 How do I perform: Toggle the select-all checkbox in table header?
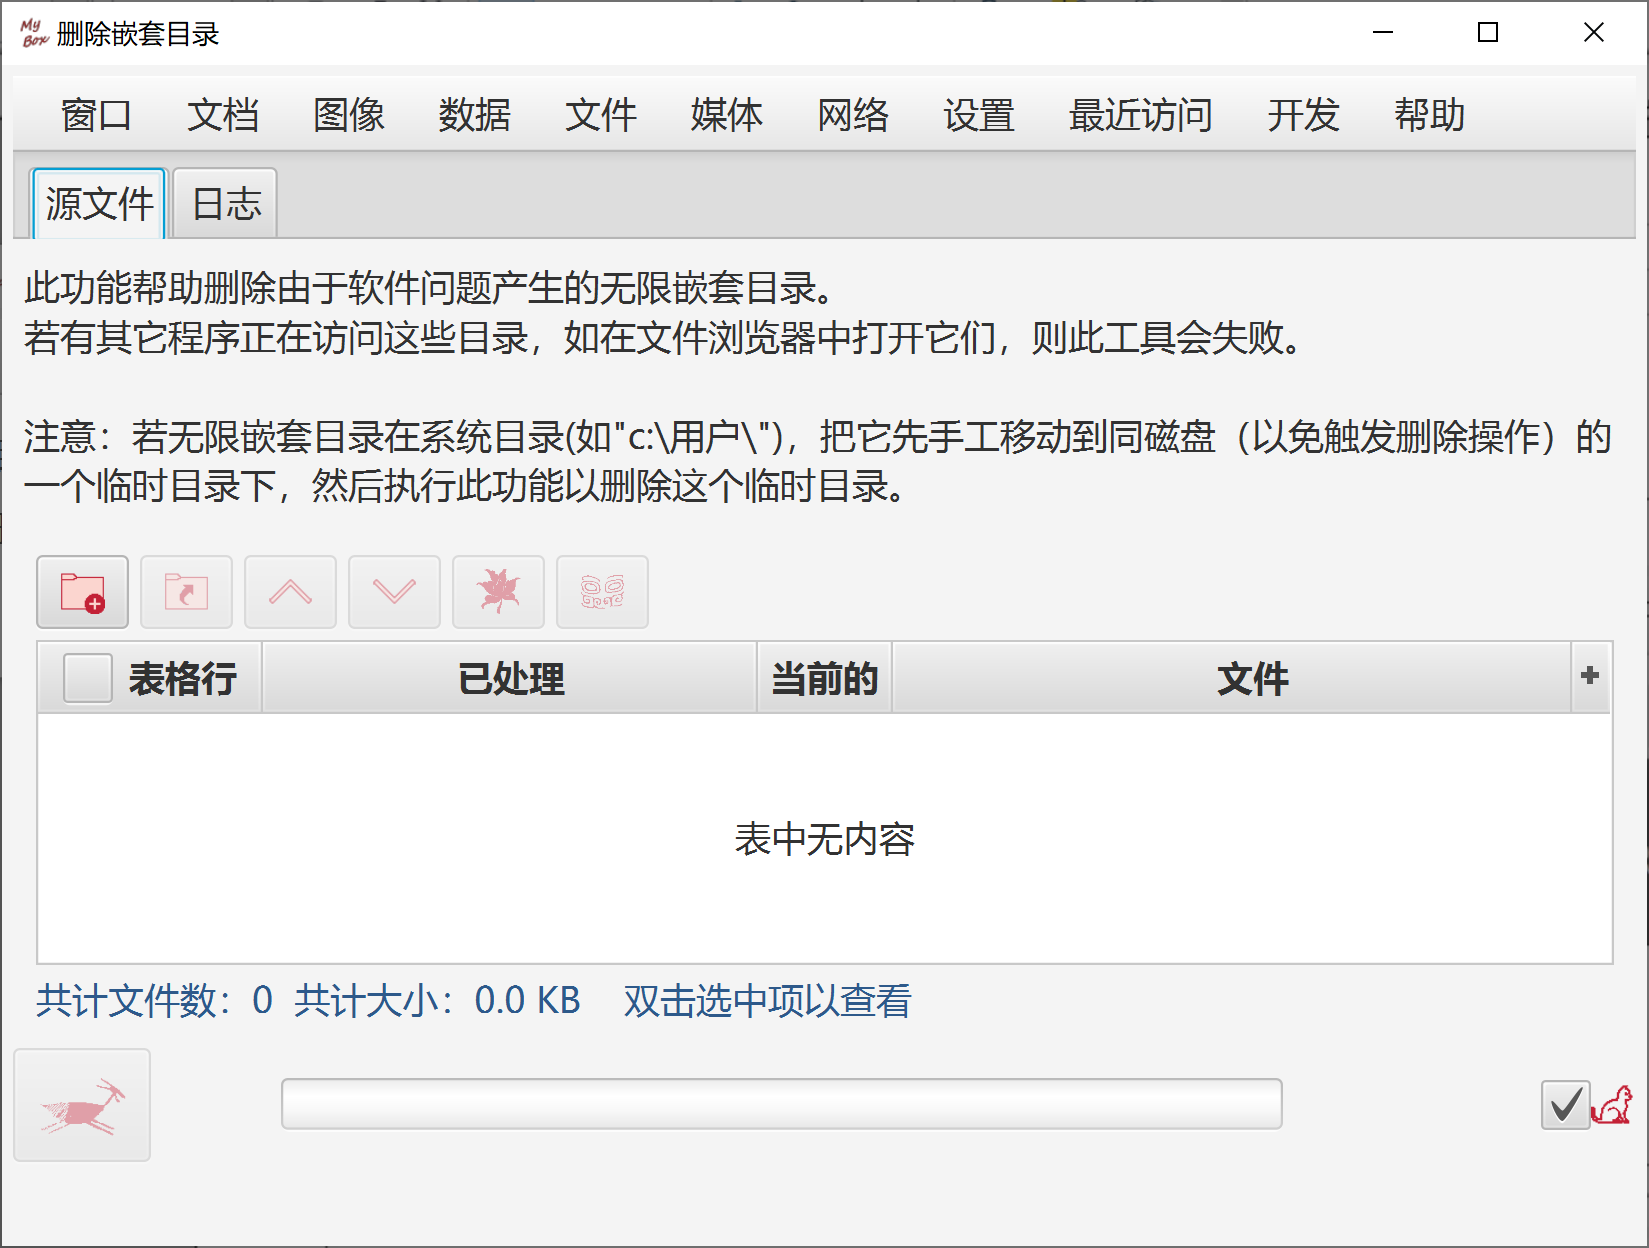coord(88,679)
